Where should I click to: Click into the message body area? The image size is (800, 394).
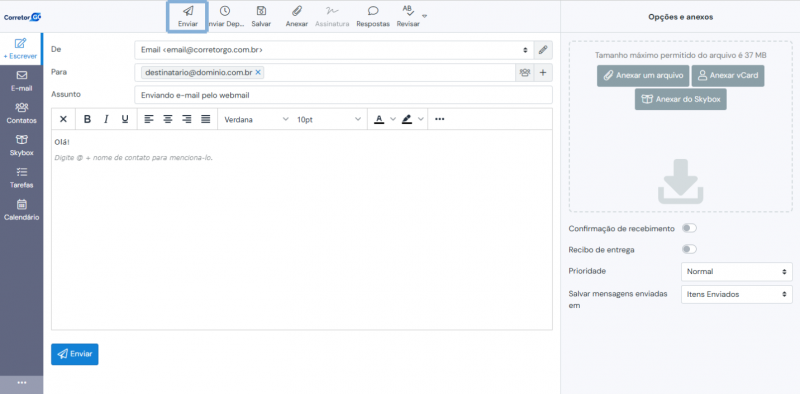[x=302, y=230]
